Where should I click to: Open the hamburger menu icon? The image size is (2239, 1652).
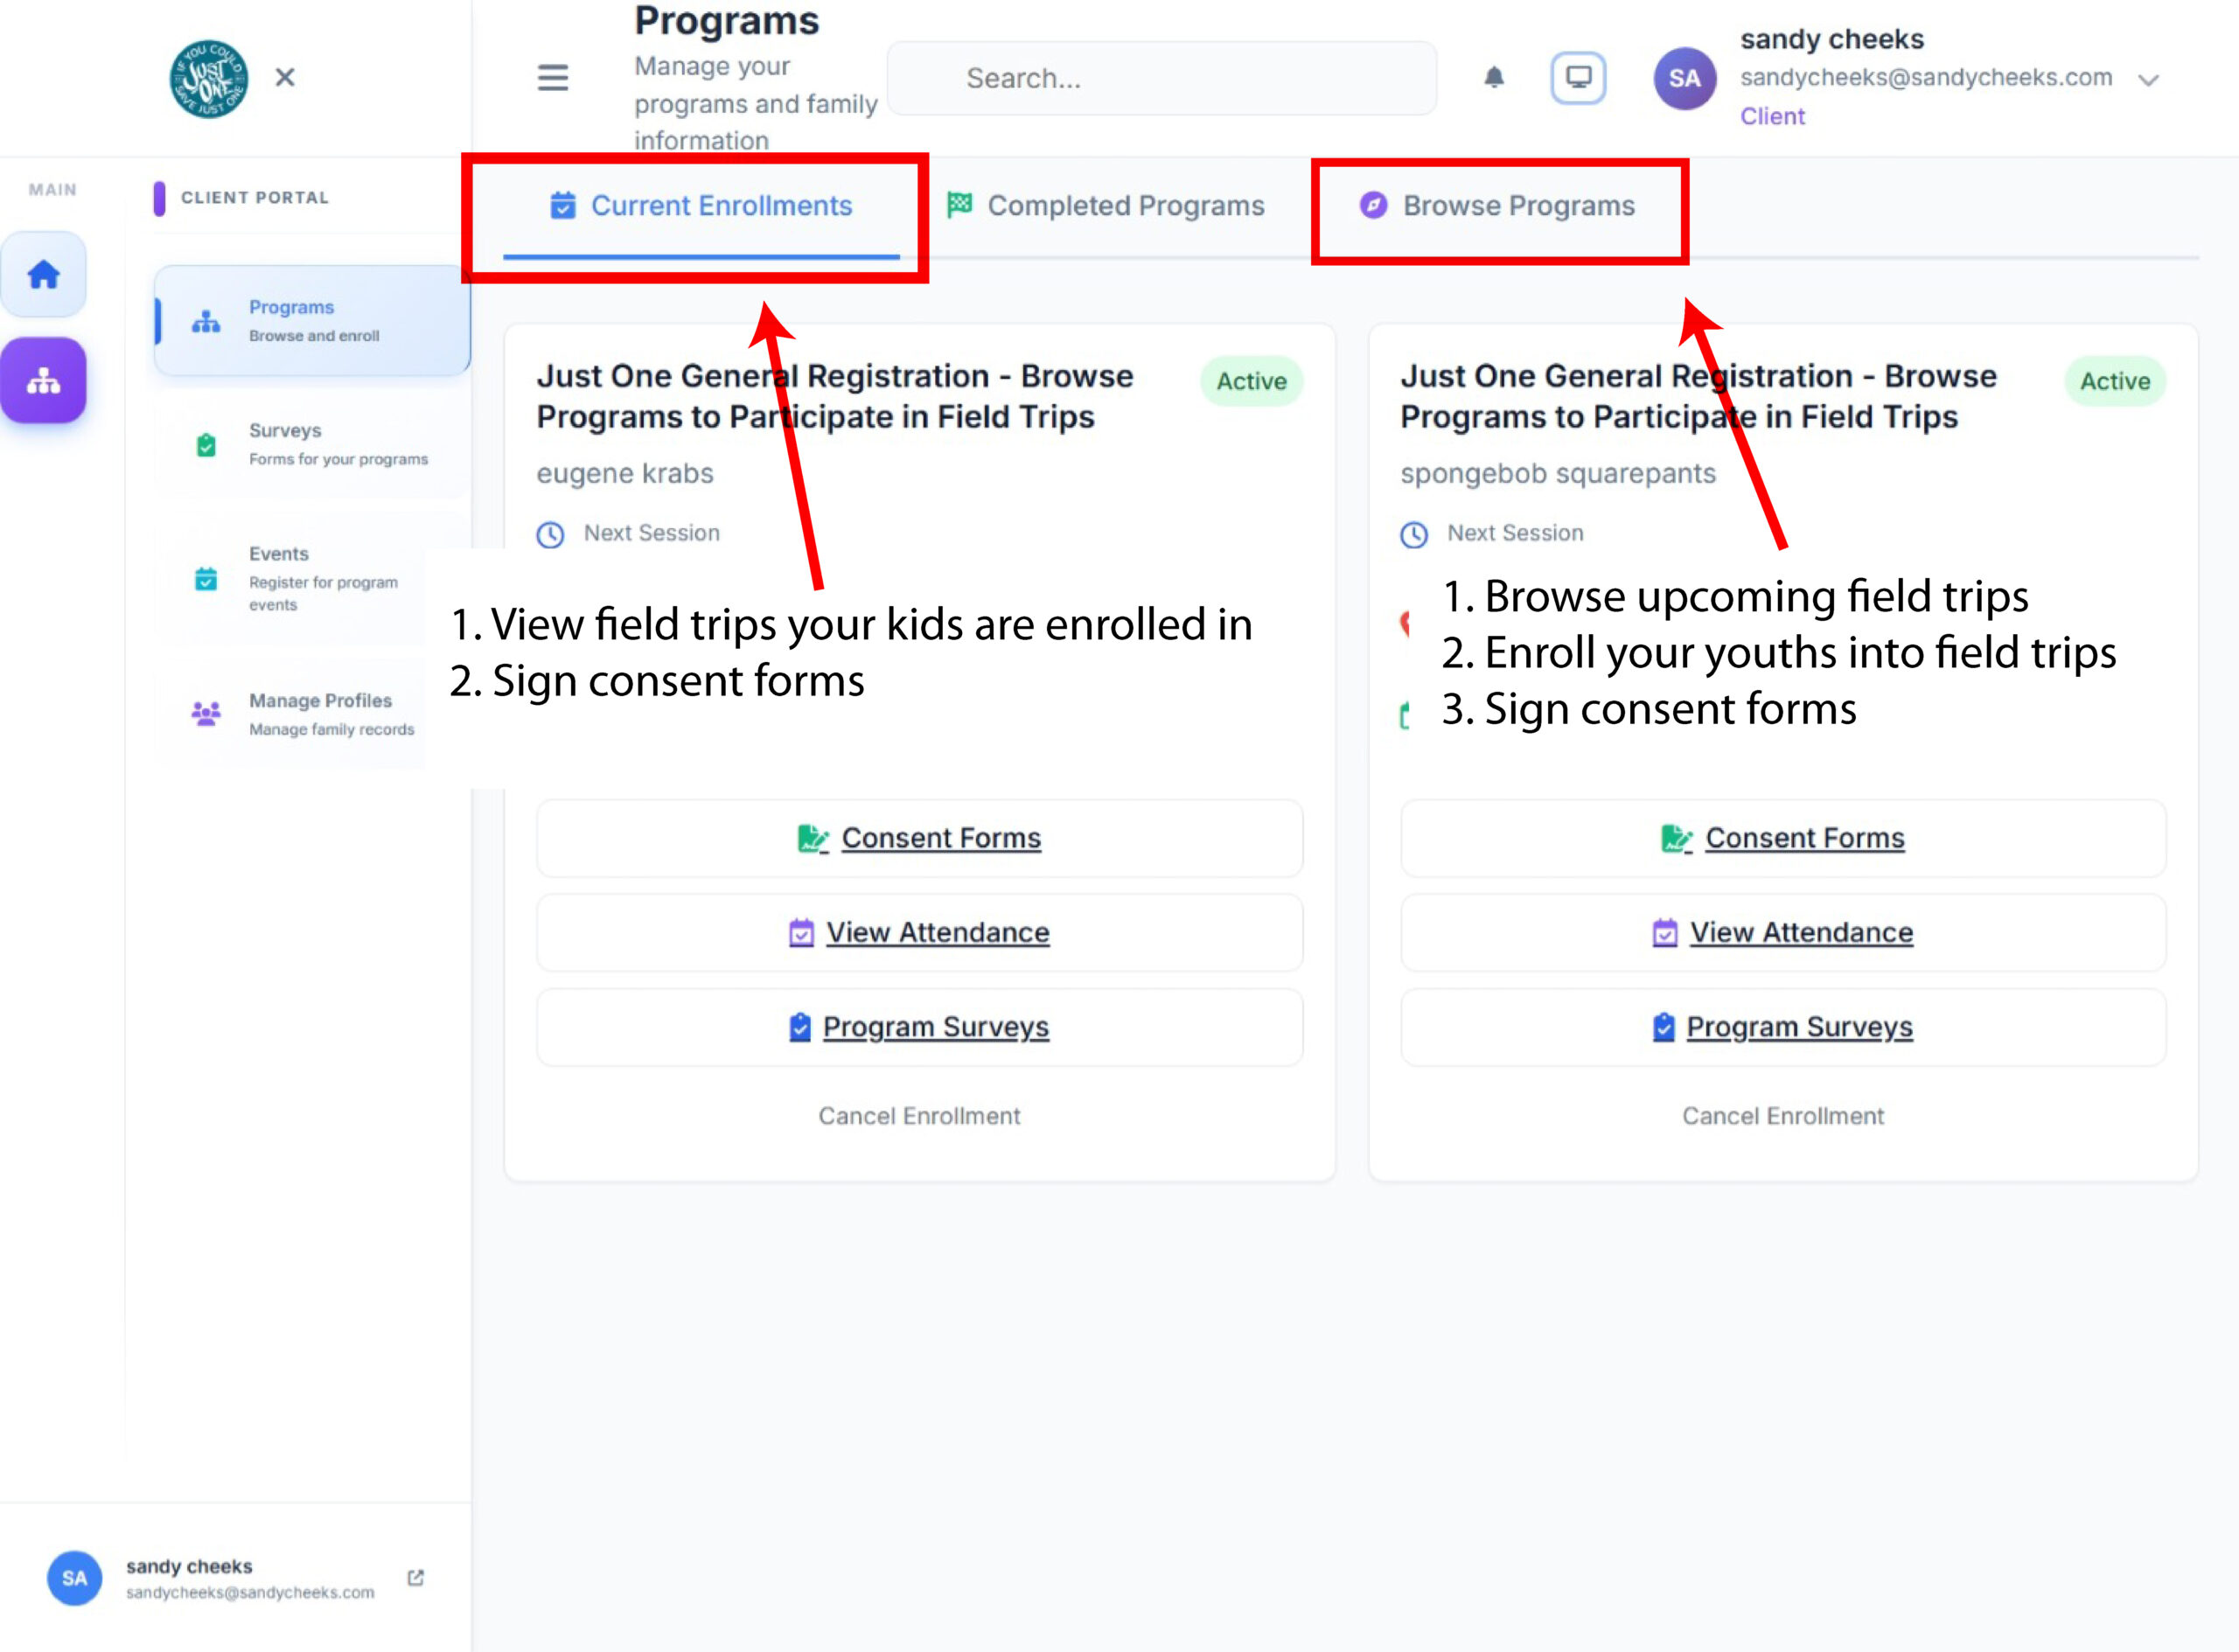(x=552, y=77)
